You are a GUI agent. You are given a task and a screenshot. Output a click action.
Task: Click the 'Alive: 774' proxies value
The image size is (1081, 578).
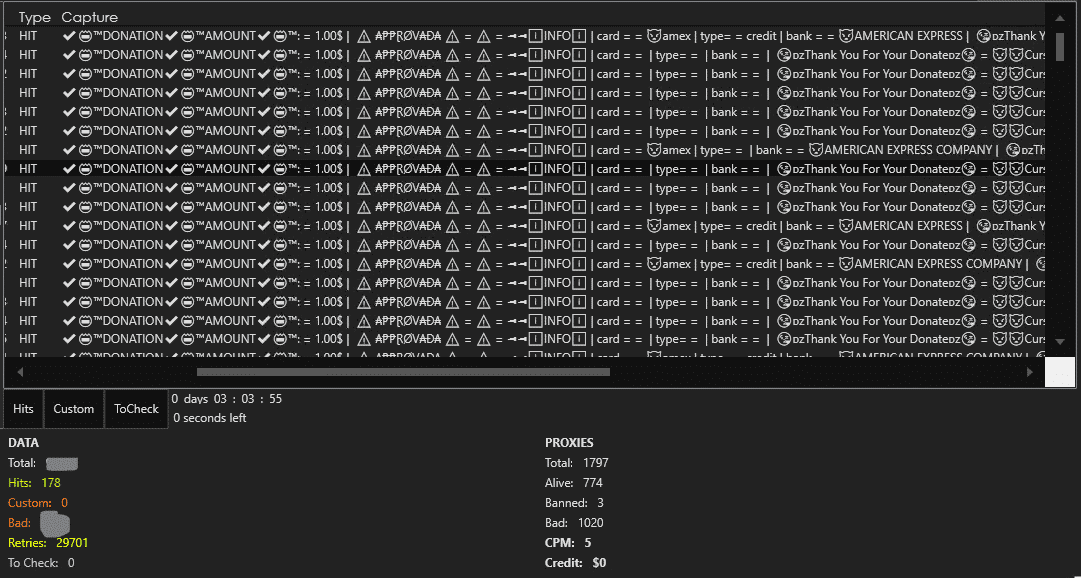574,483
